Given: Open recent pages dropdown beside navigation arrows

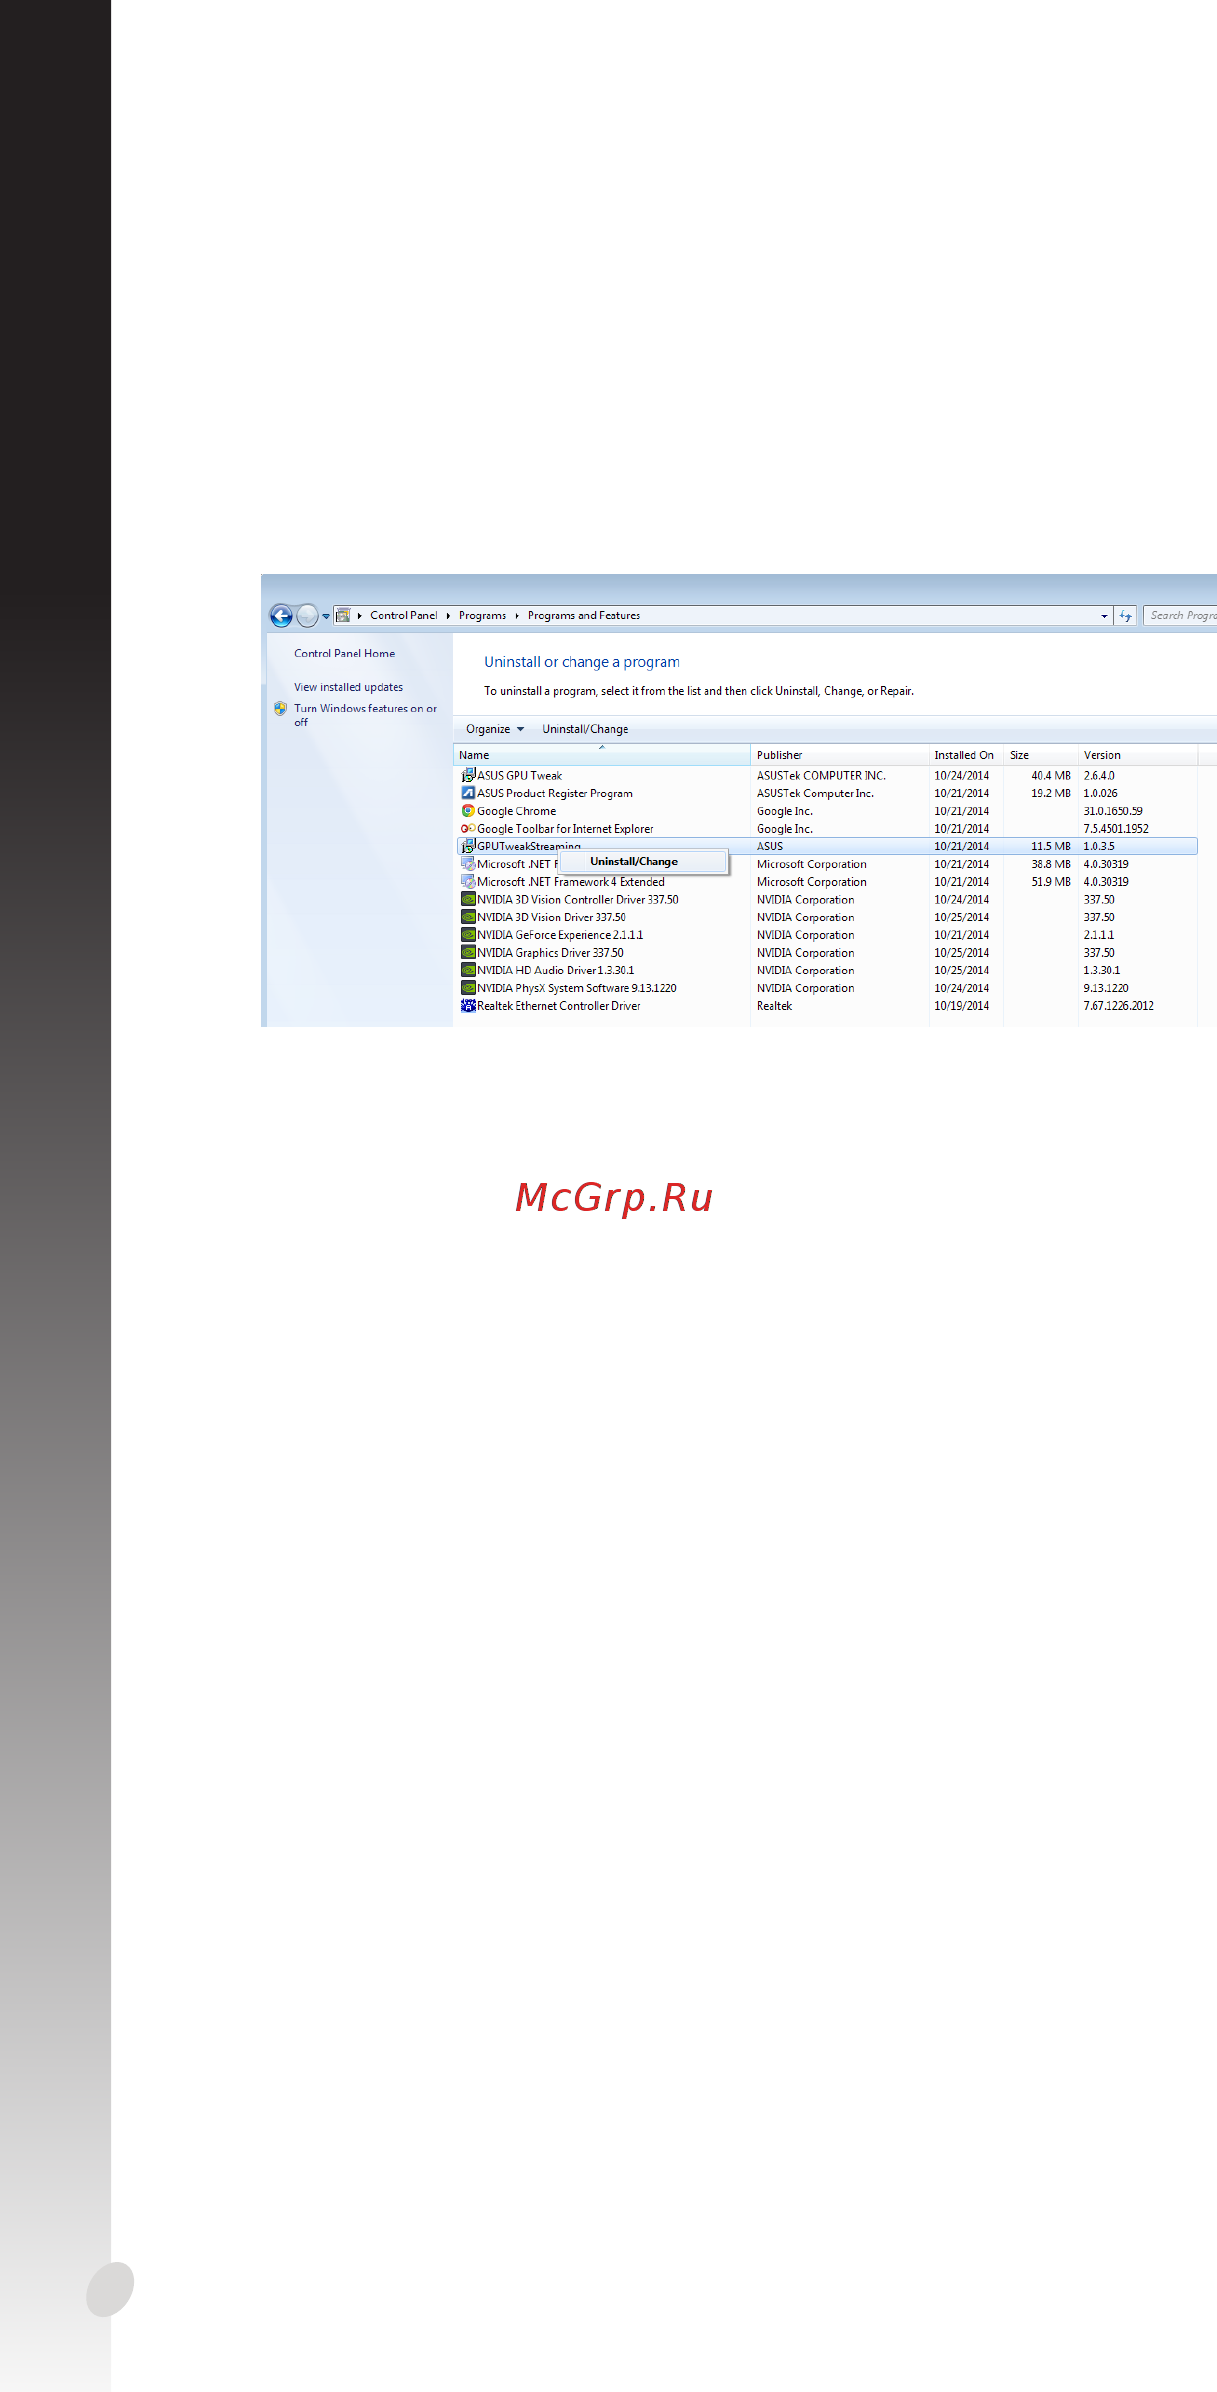Looking at the screenshot, I should (x=326, y=616).
